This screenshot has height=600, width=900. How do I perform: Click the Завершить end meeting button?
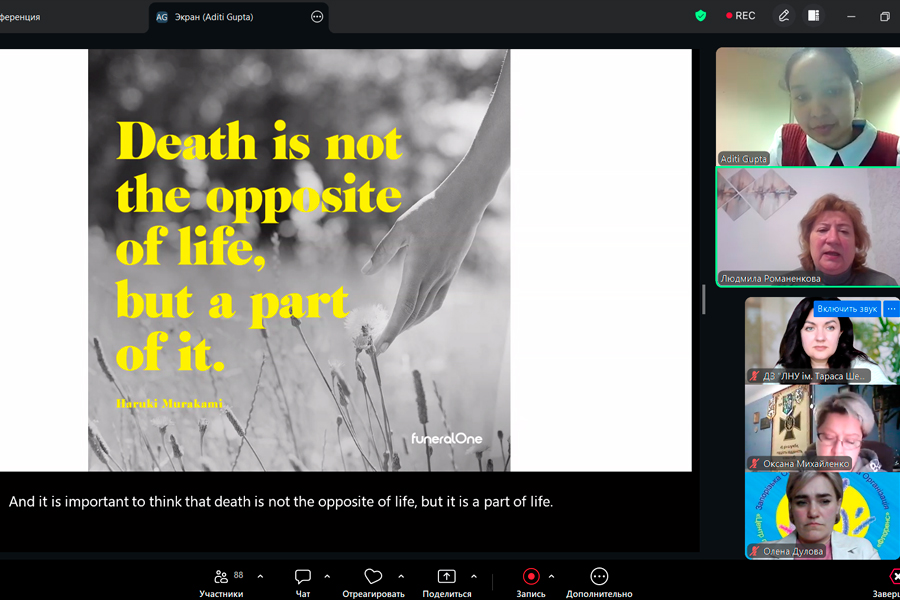889,583
